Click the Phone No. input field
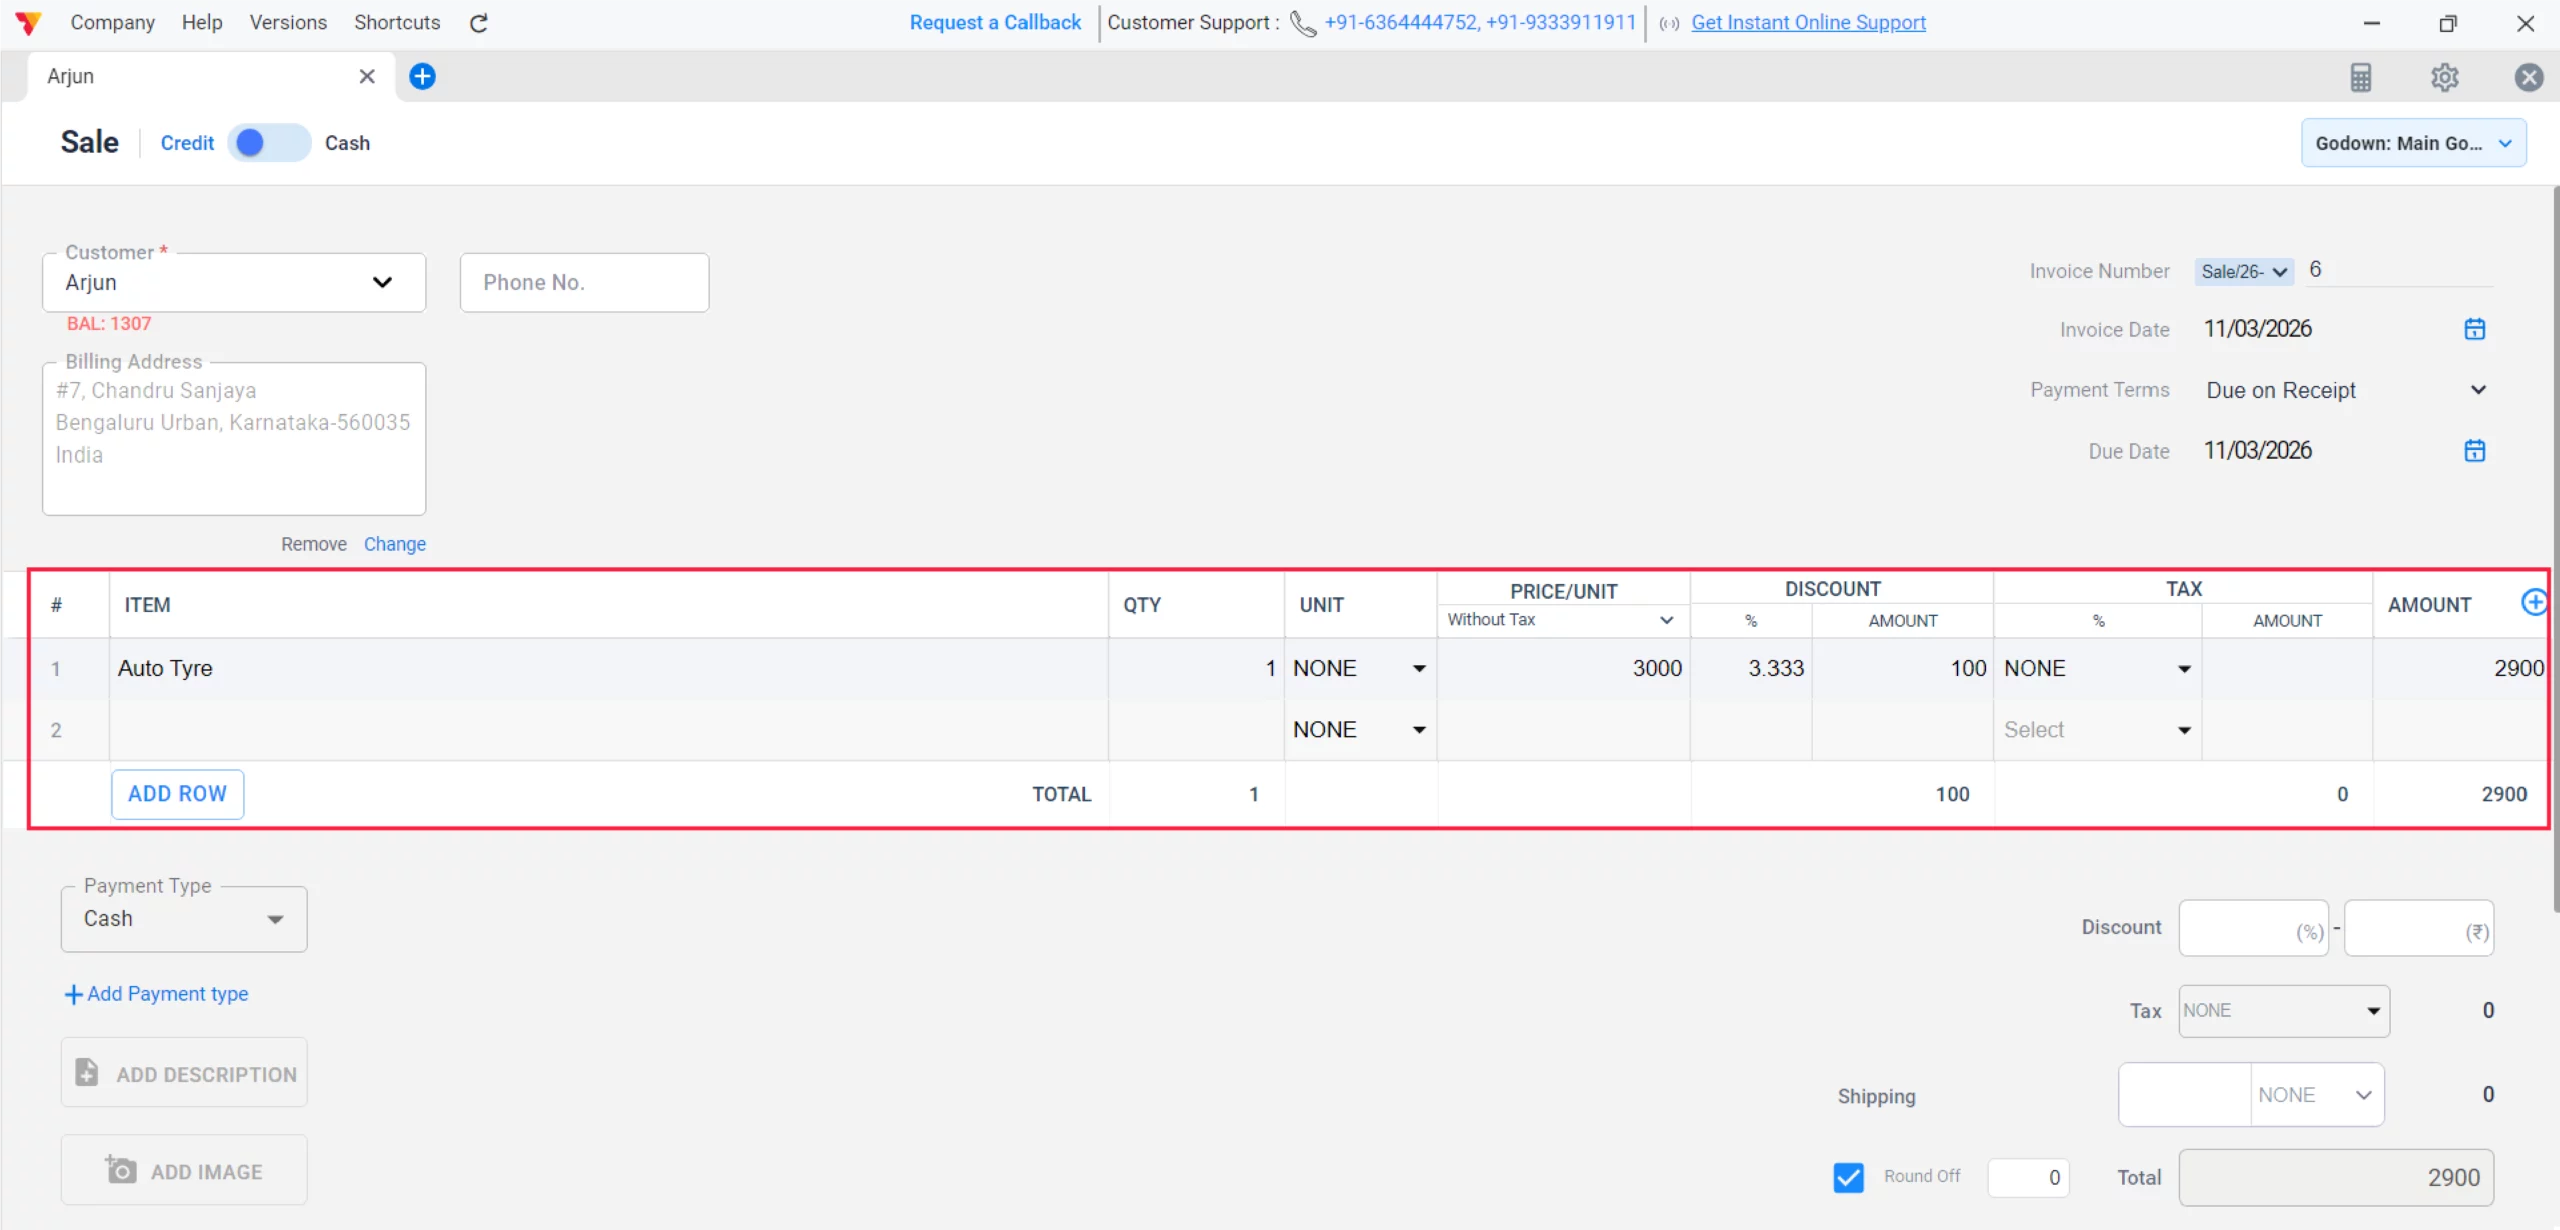 click(x=584, y=283)
